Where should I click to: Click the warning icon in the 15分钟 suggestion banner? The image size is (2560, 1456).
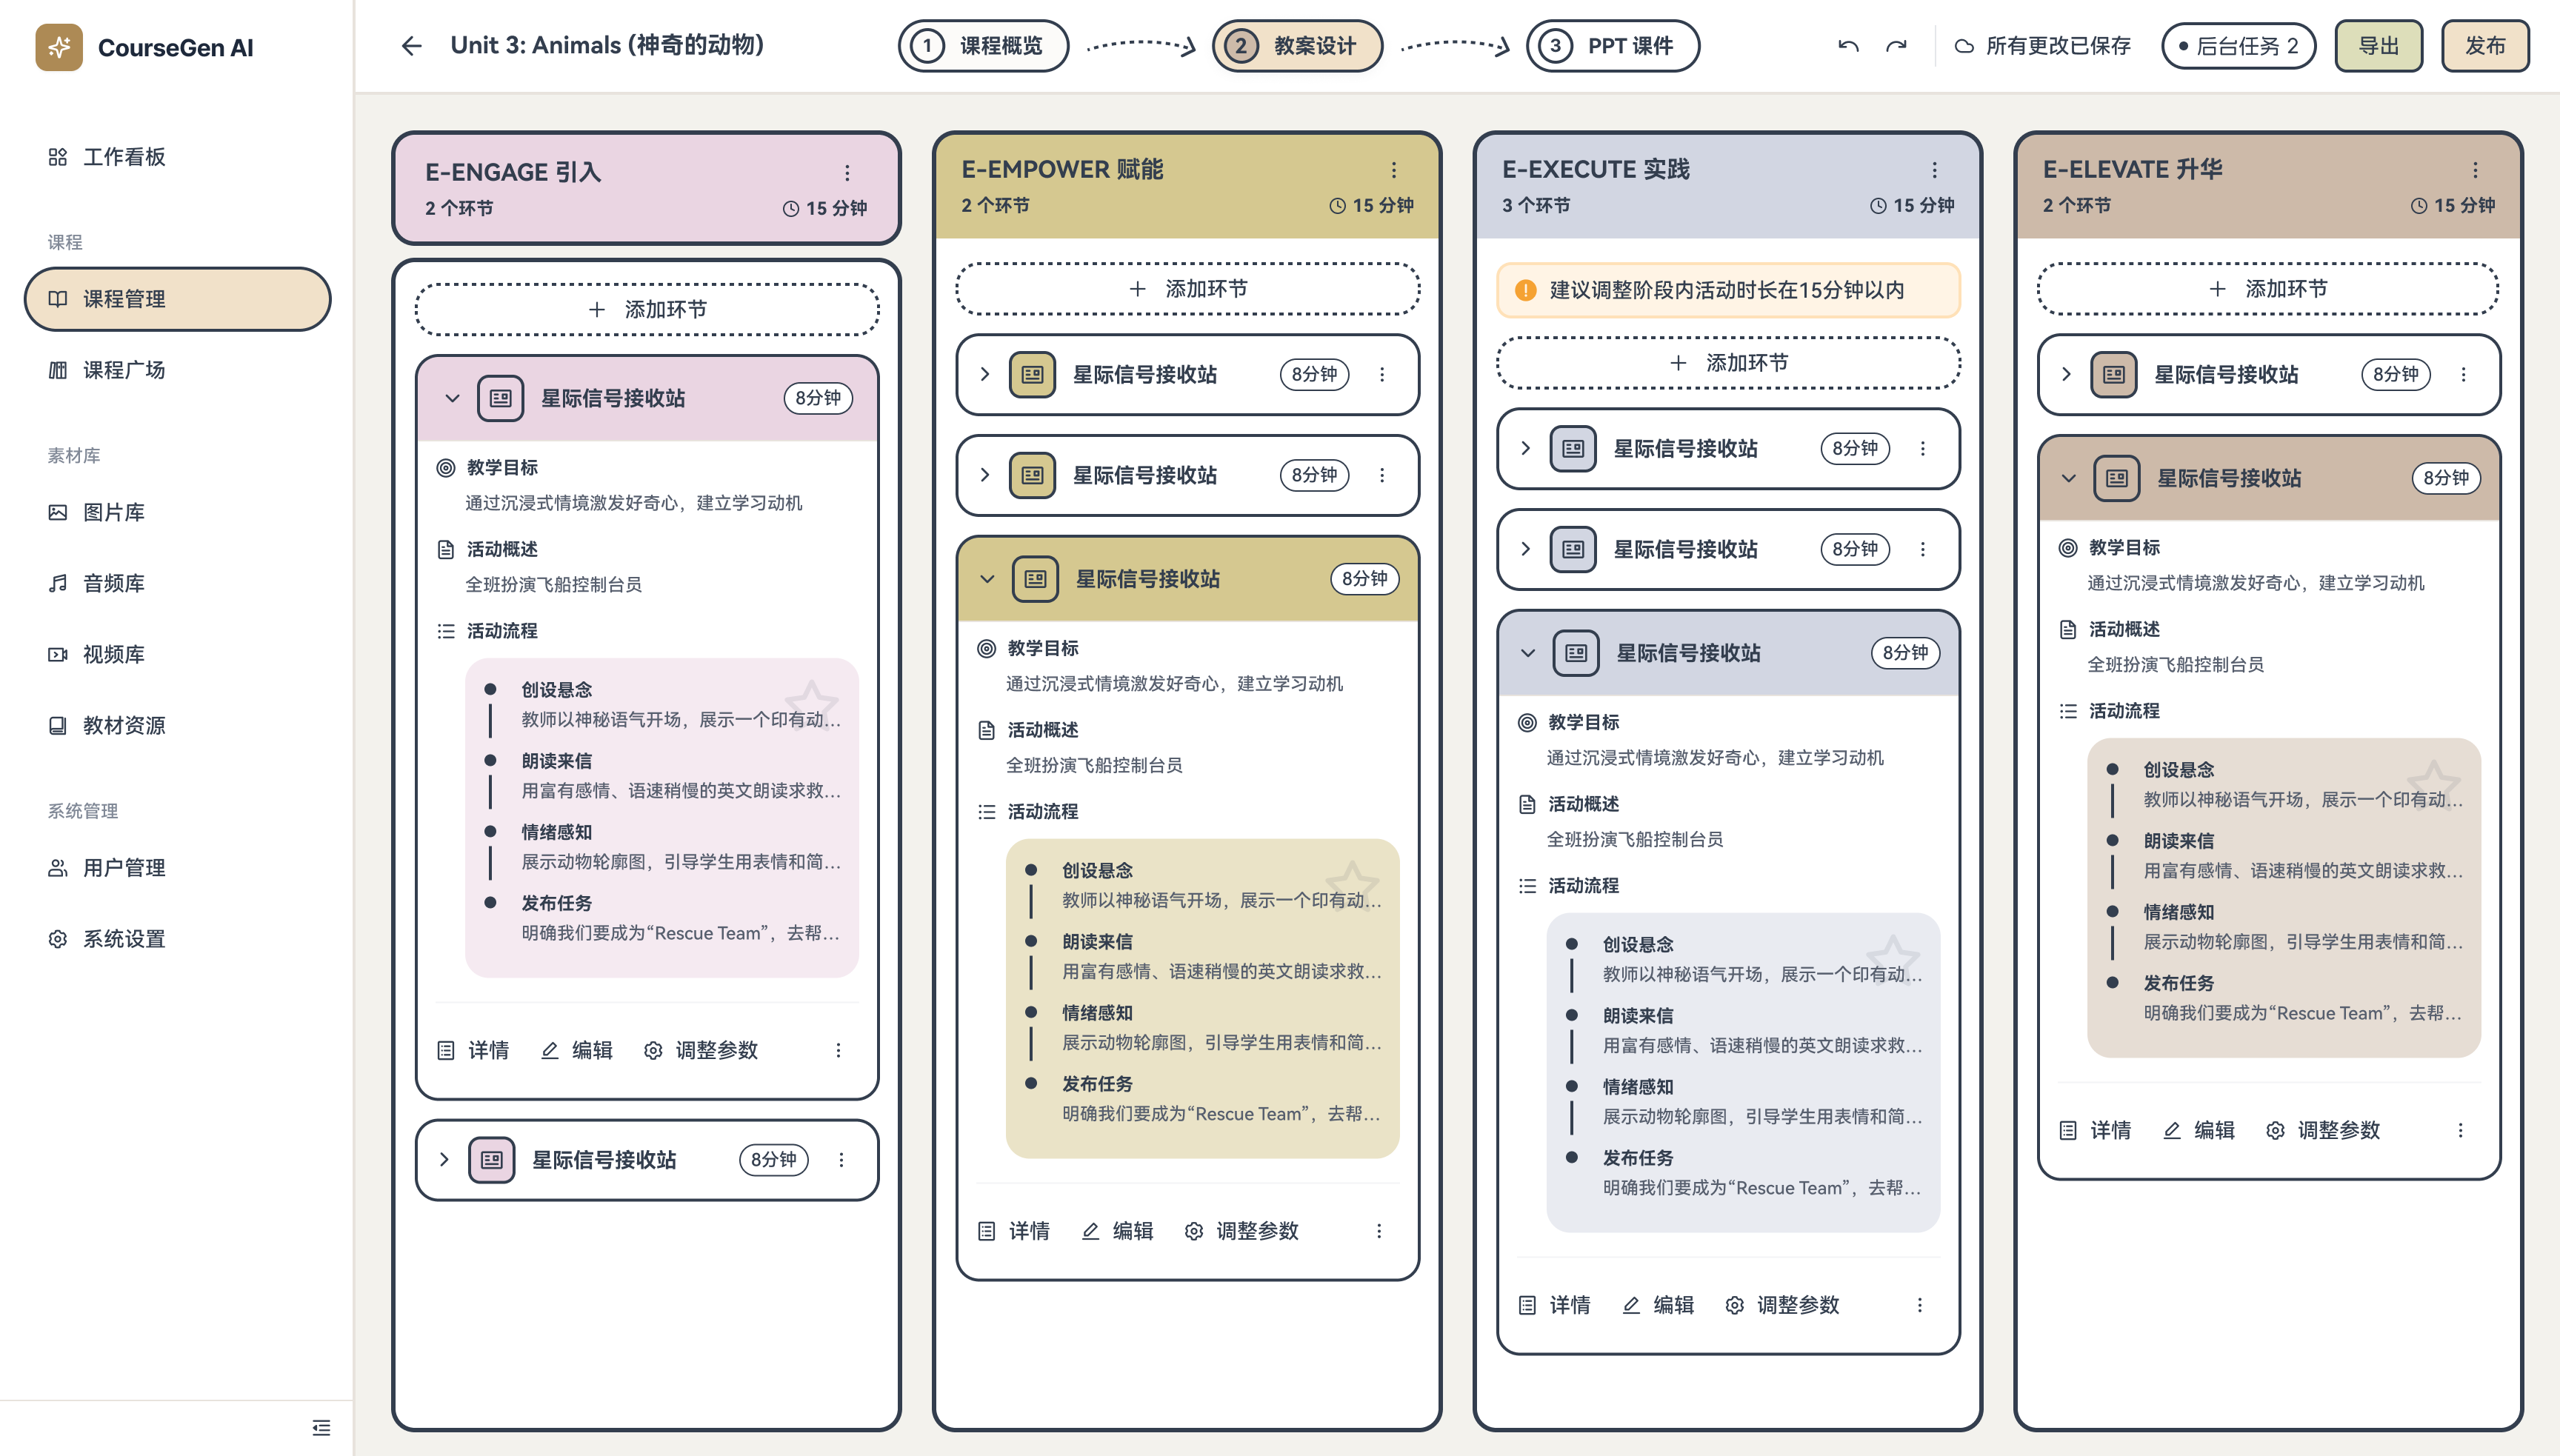(1526, 290)
